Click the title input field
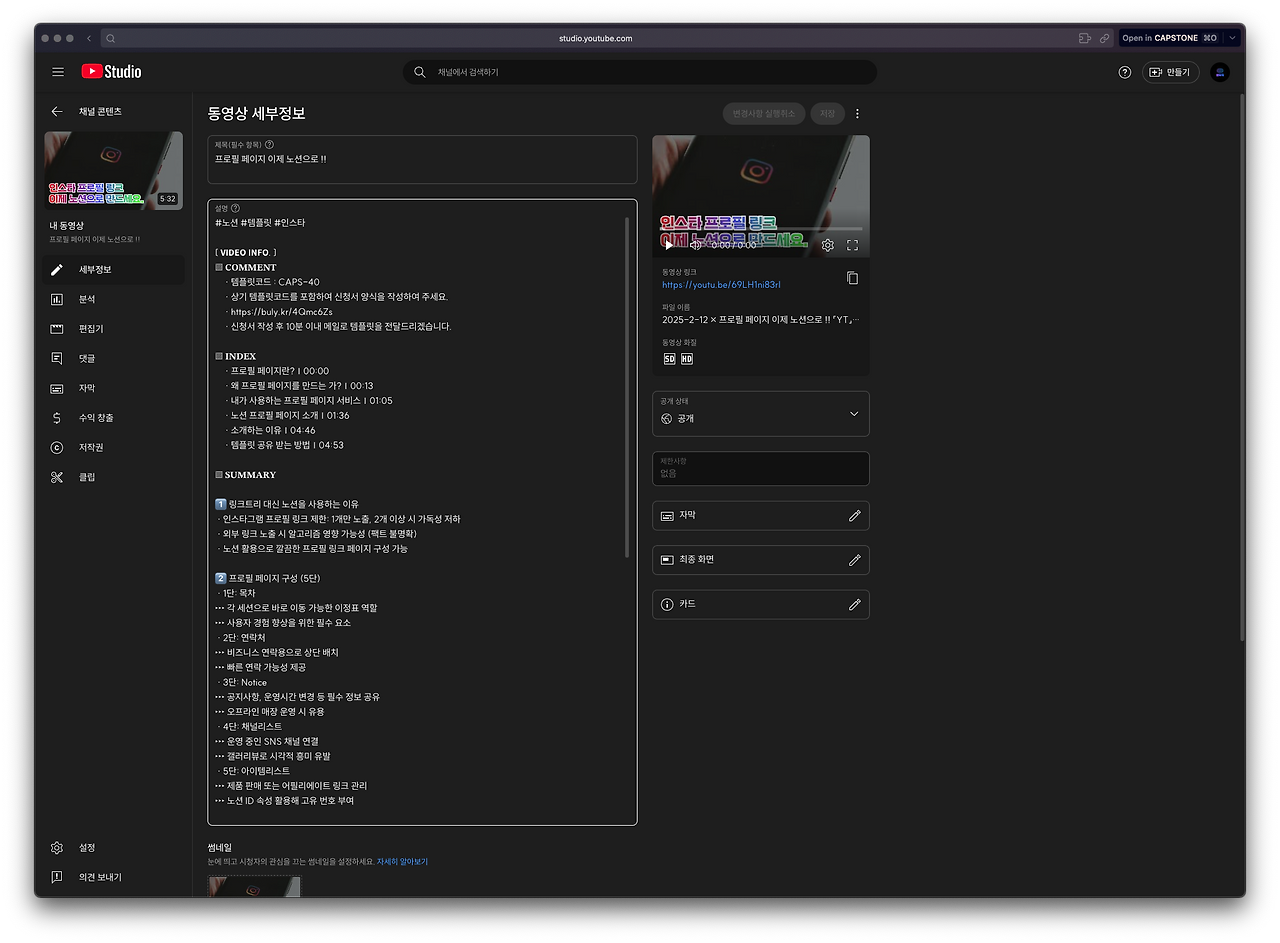This screenshot has width=1280, height=943. coord(422,160)
